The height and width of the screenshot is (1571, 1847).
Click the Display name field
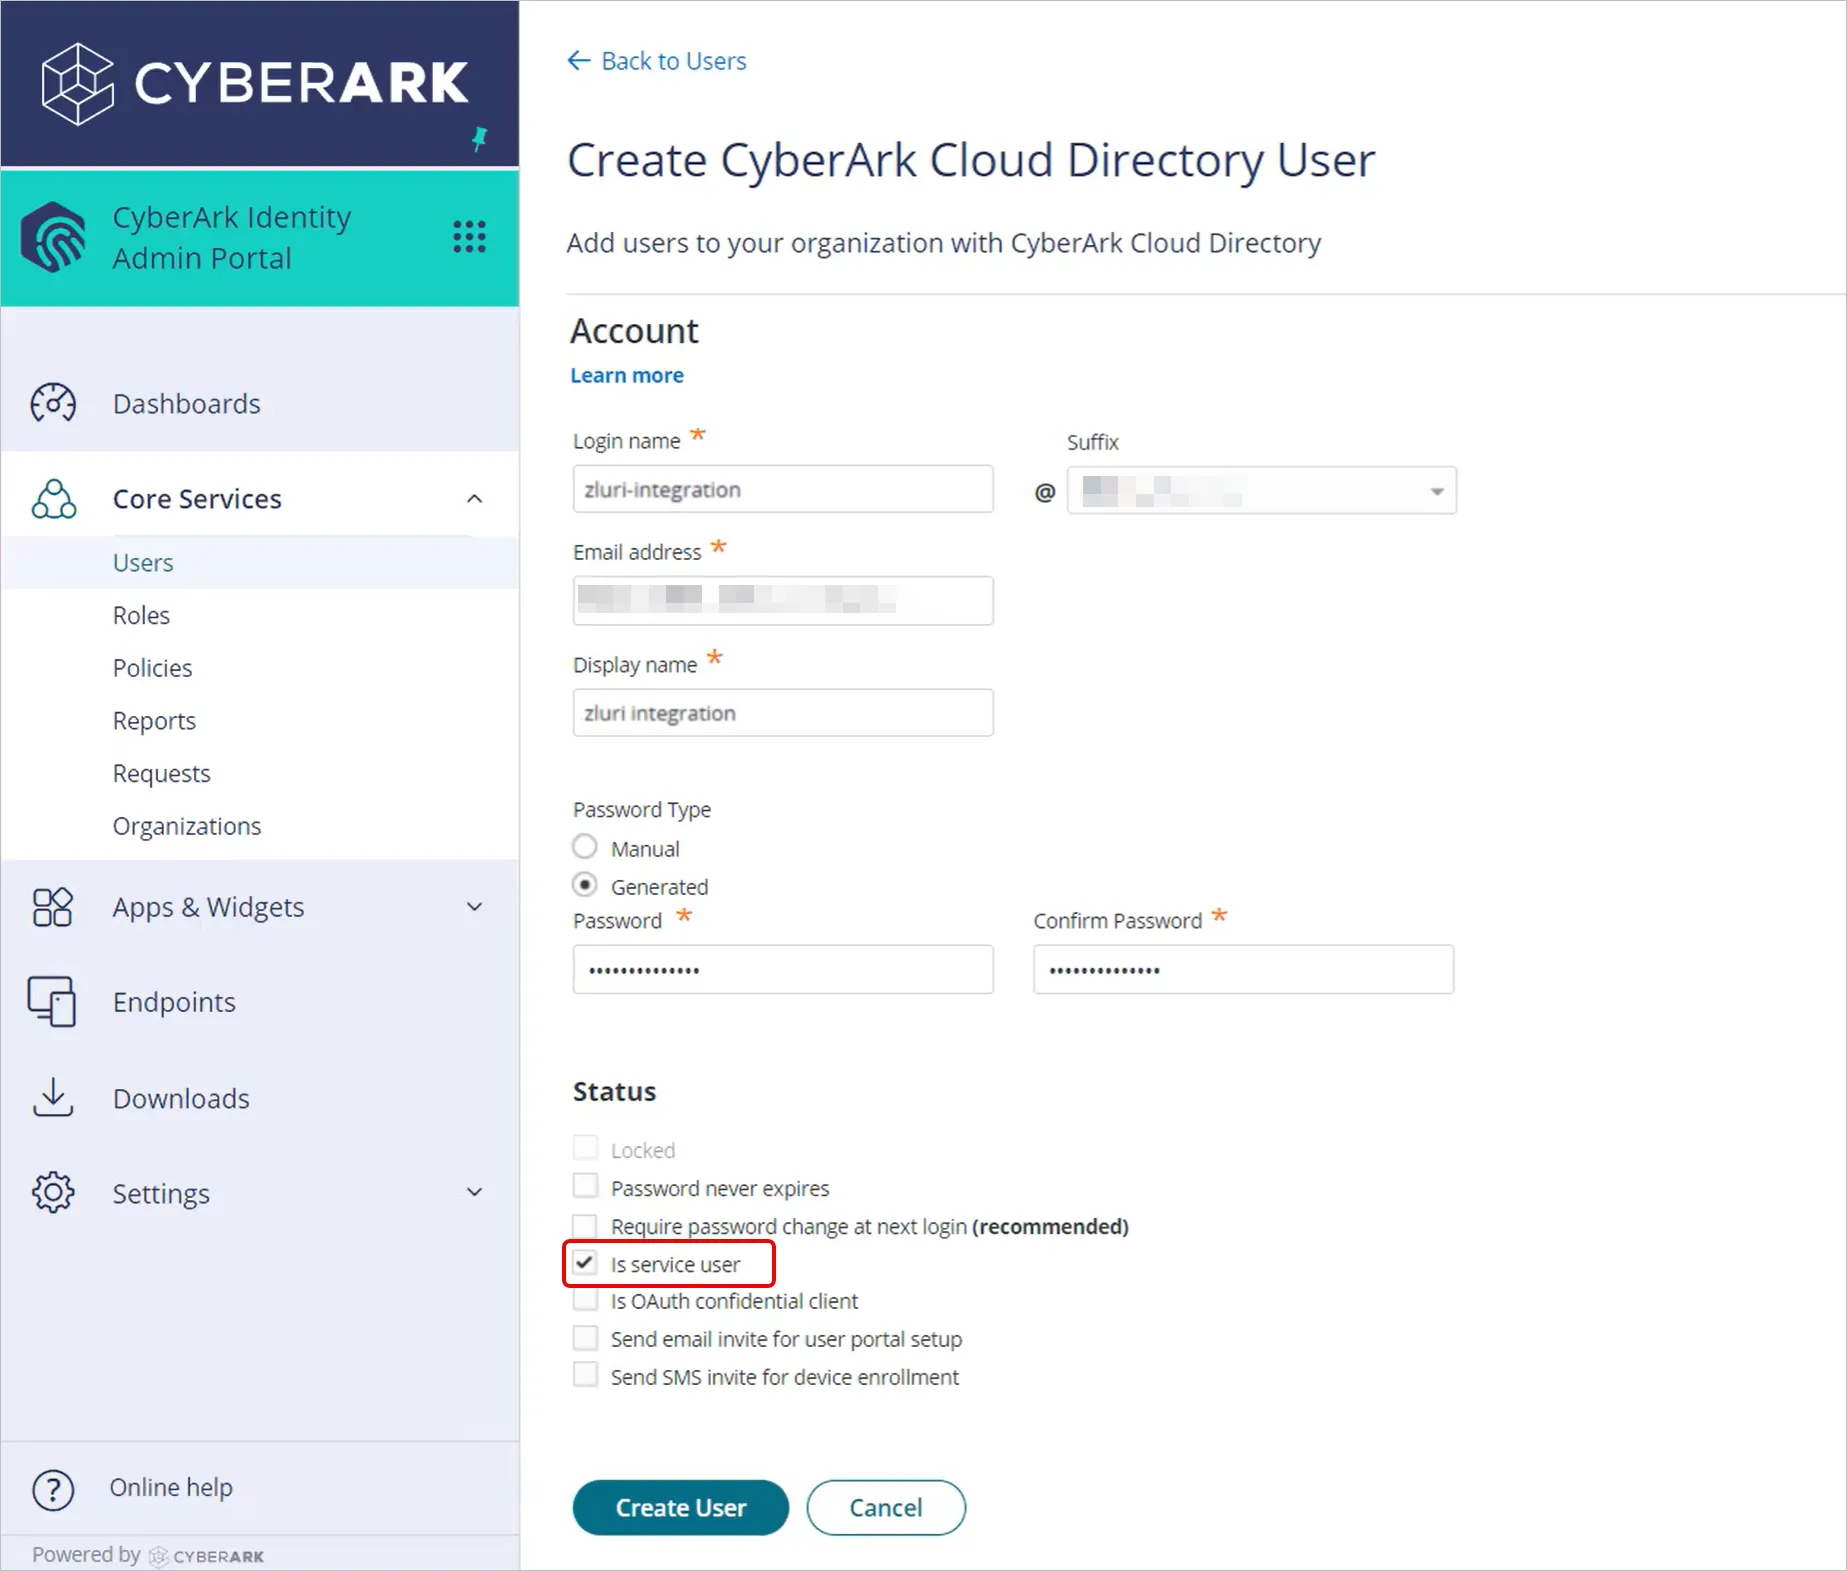tap(783, 713)
